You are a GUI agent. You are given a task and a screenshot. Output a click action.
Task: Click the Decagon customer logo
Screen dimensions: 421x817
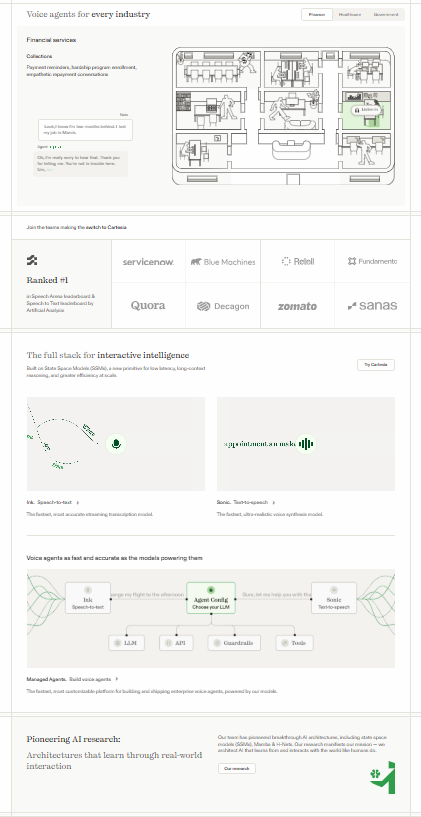223,306
